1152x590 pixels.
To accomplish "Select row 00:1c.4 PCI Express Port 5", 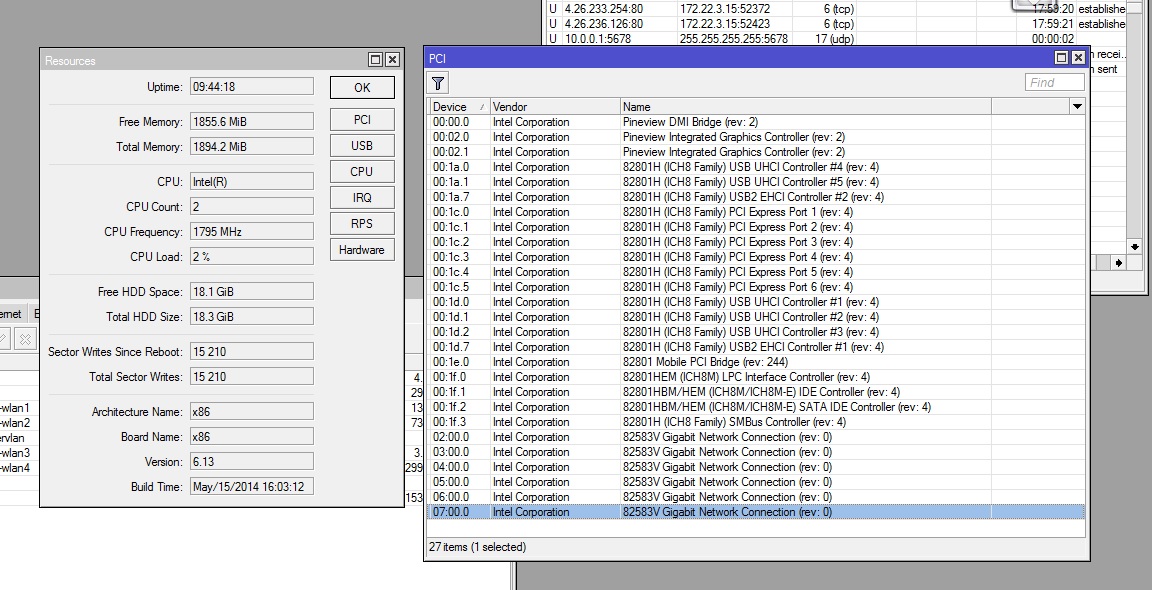I will point(757,272).
